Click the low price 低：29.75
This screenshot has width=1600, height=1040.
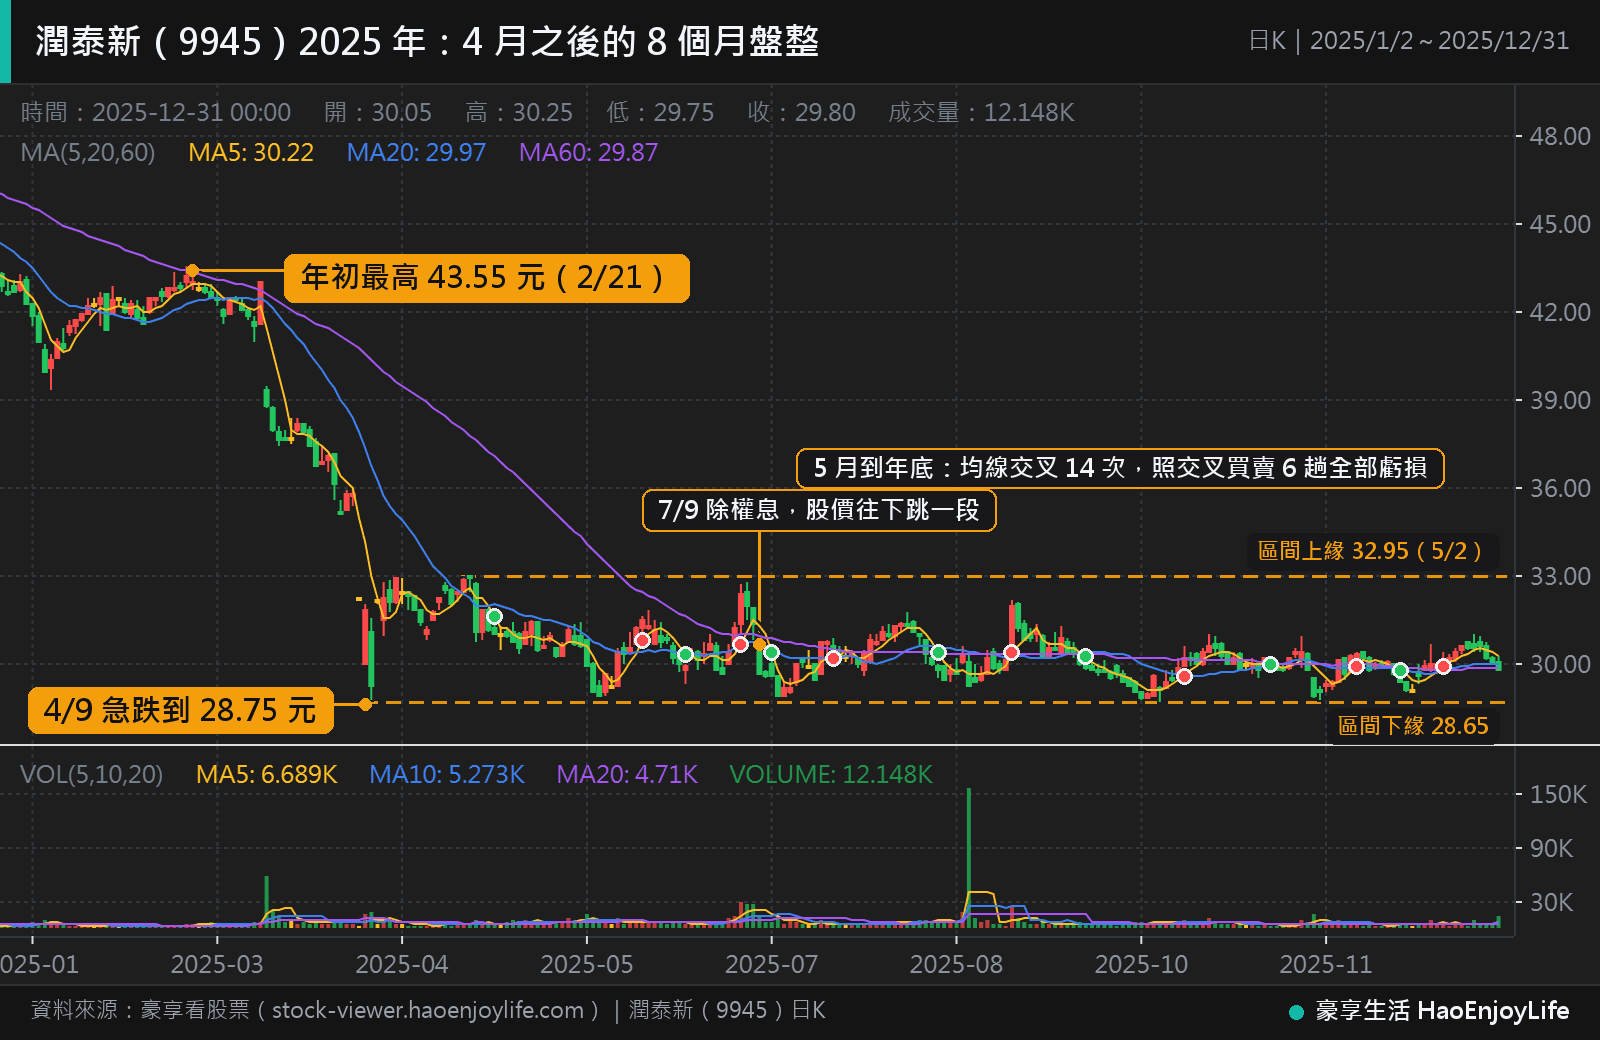(x=660, y=112)
